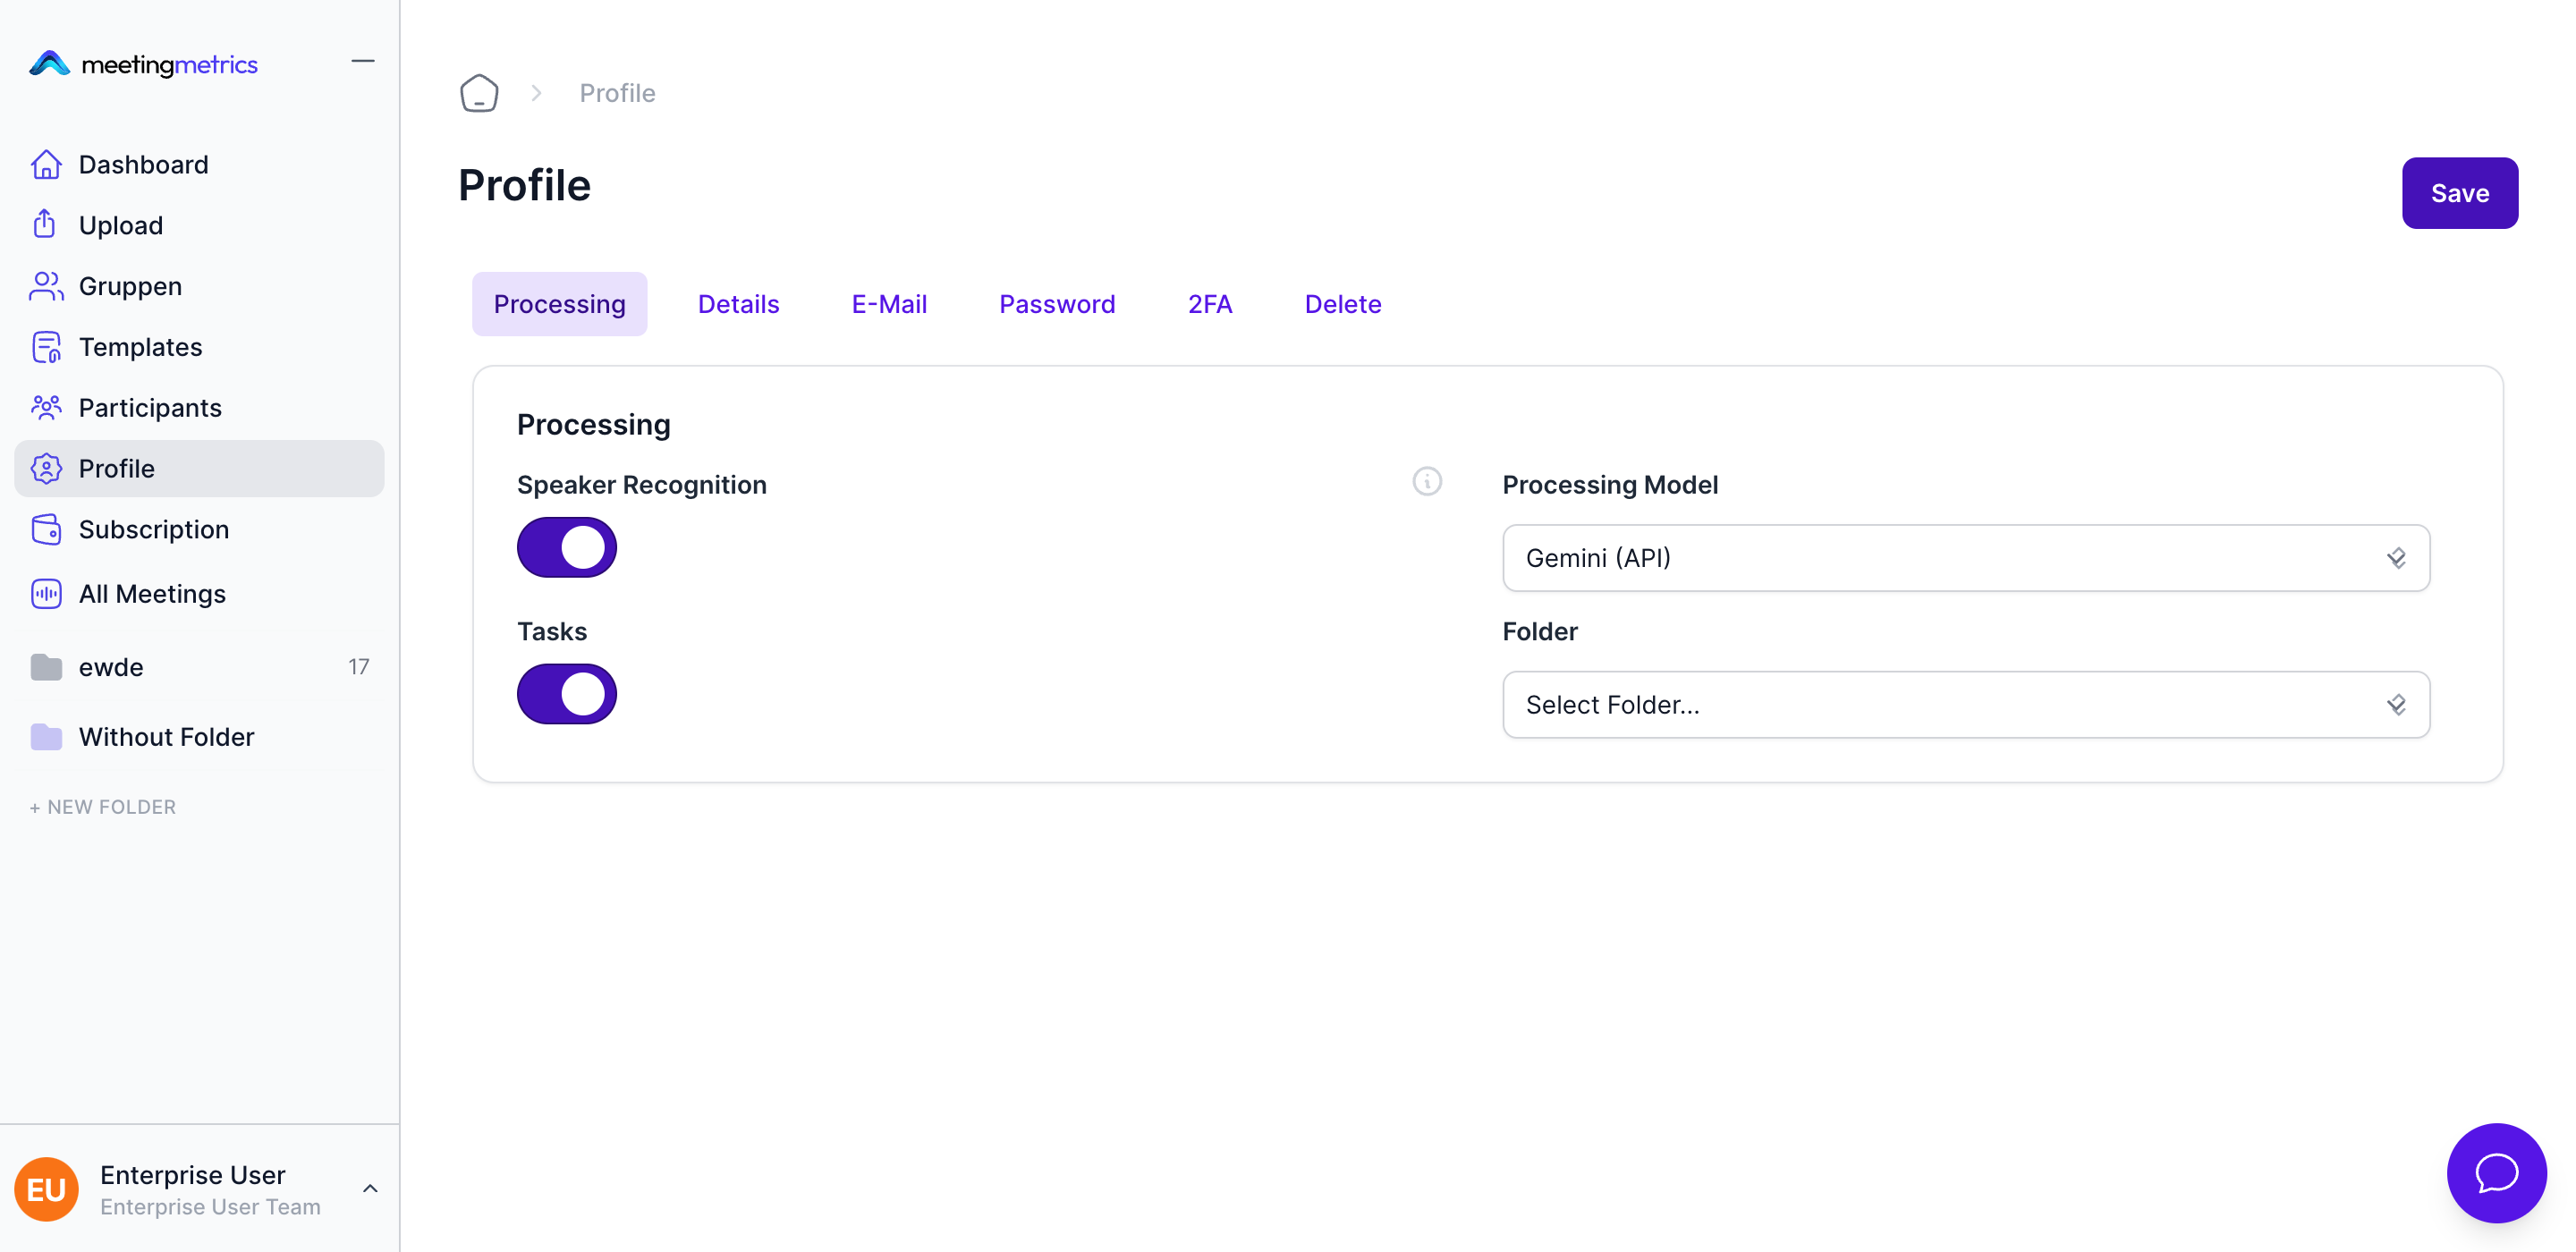Open the chat bubble support widget

pos(2495,1172)
